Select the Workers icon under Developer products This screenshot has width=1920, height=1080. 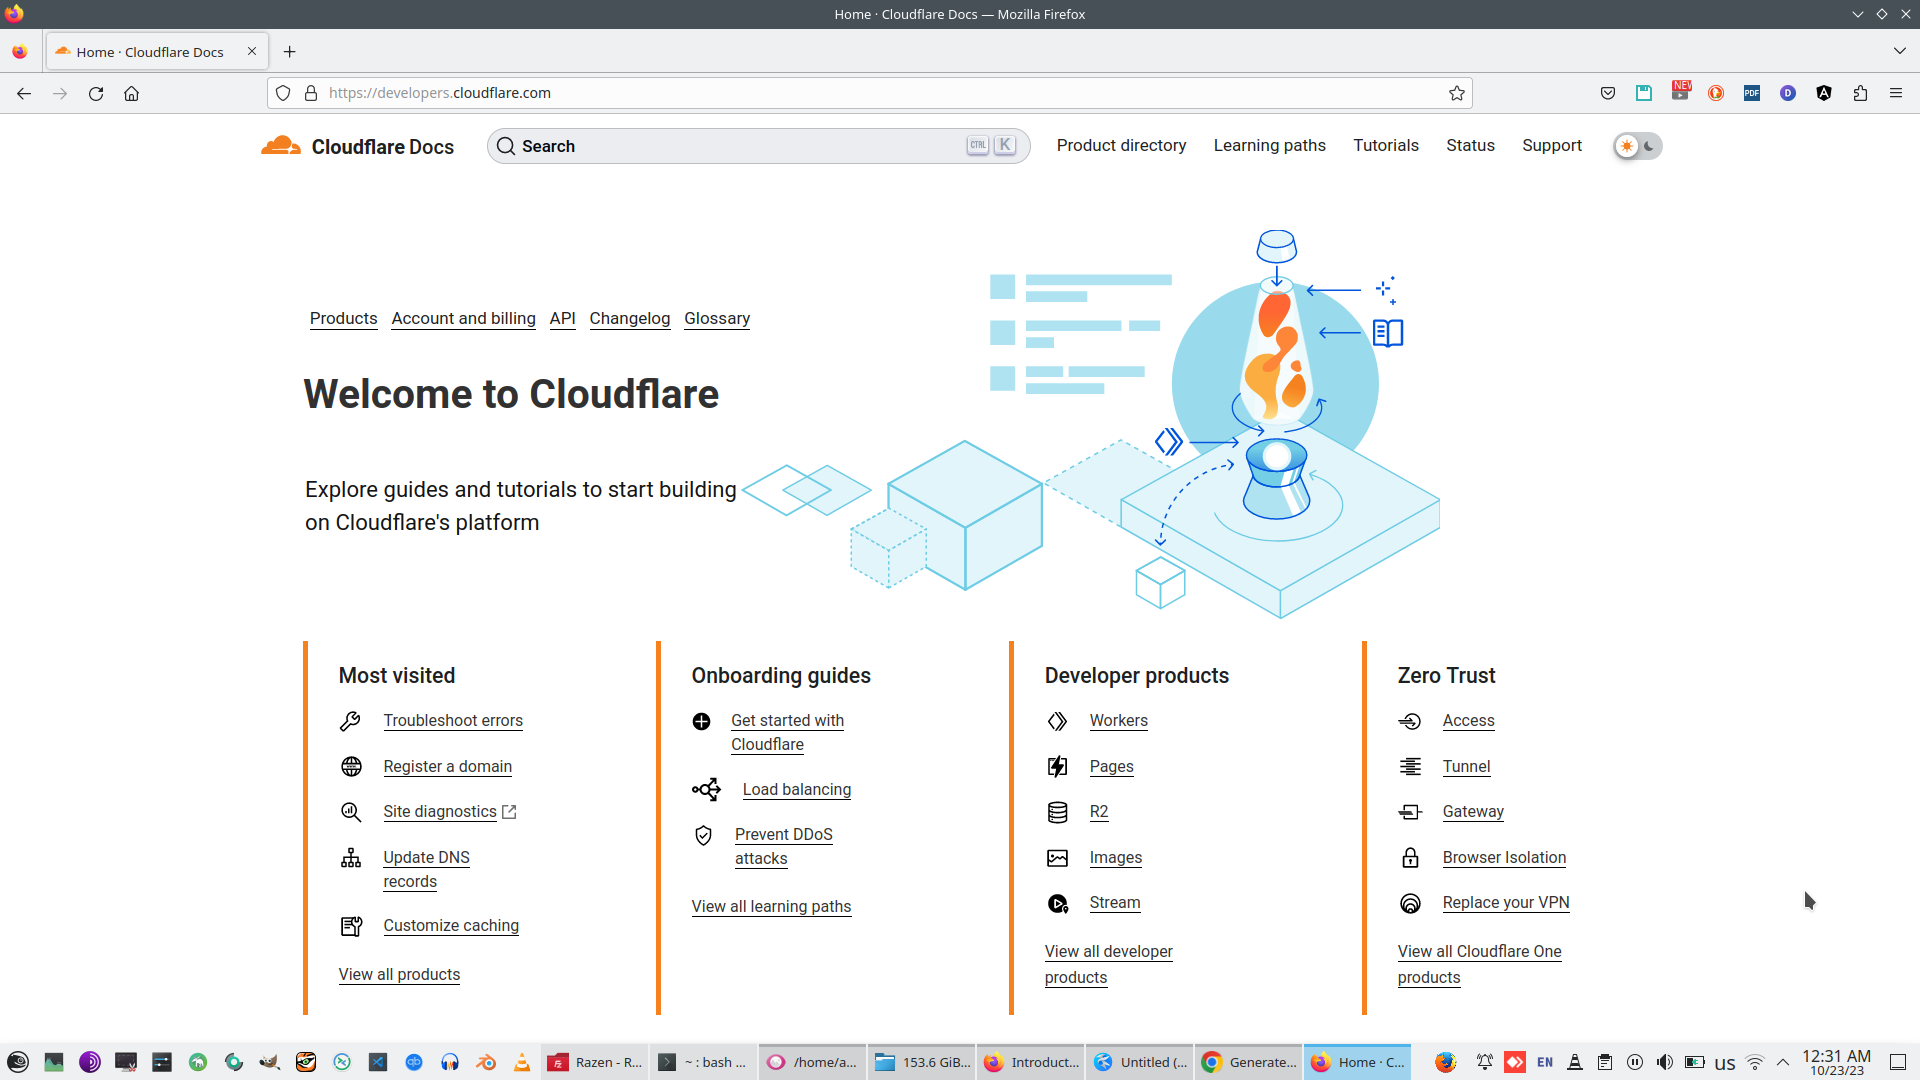[x=1057, y=720]
